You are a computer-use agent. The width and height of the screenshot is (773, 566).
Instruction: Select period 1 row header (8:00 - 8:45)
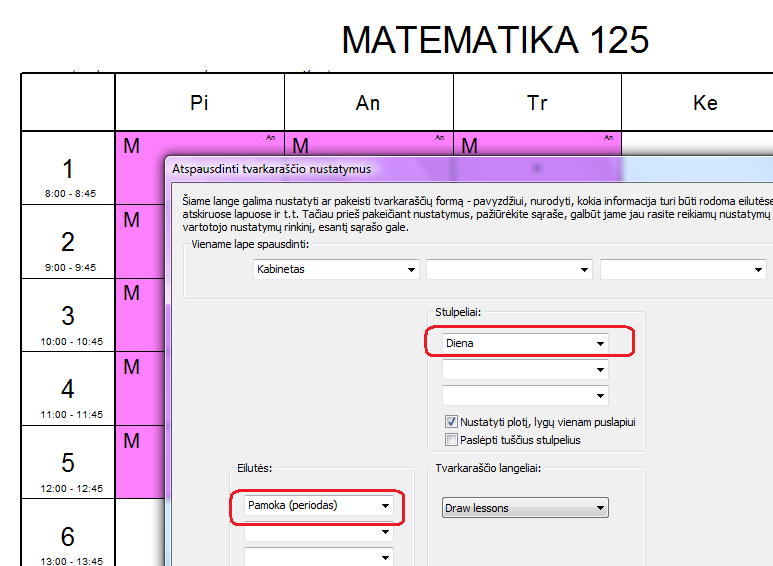68,176
